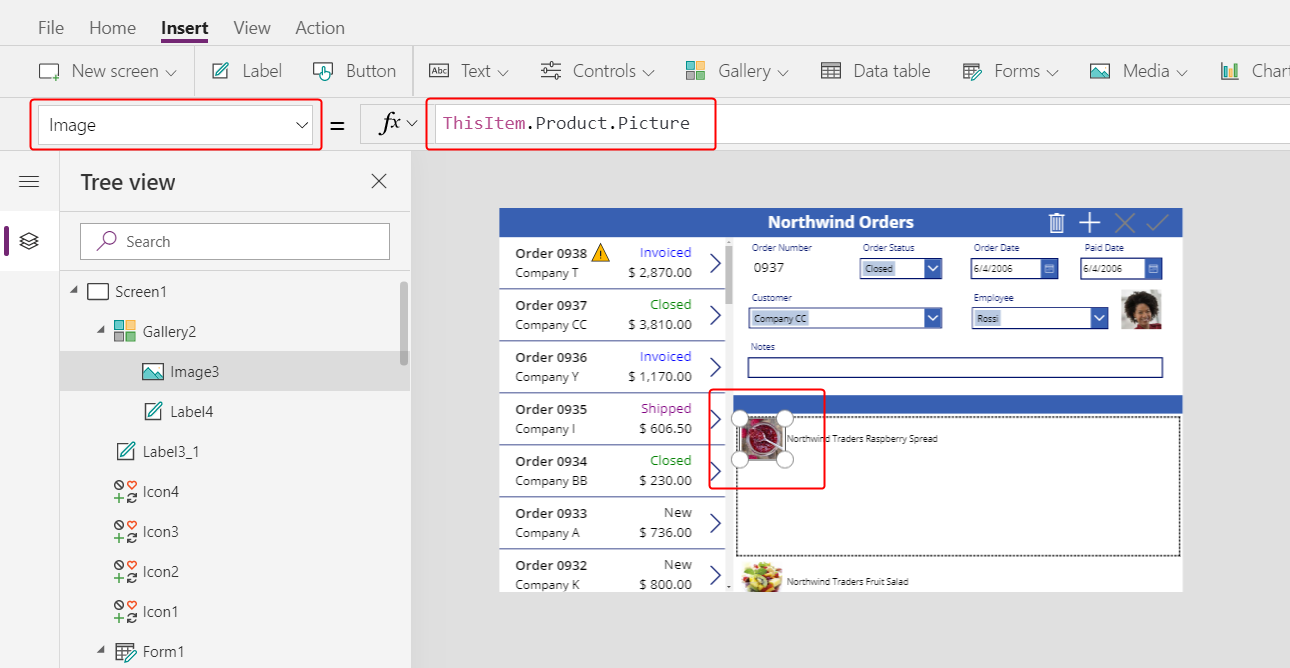The width and height of the screenshot is (1290, 668).
Task: Open the Forms dropdown
Action: coord(1010,71)
